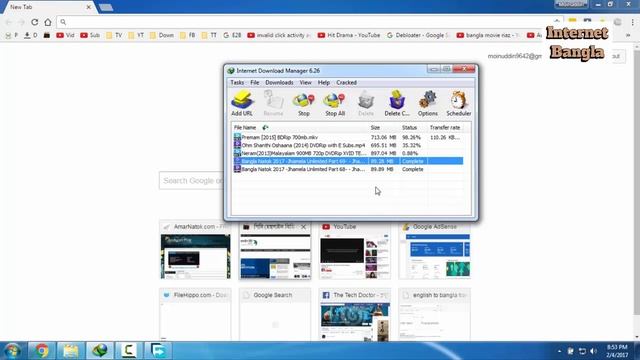Open the FB bookmarks folder
640x360 pixels.
coord(187,36)
